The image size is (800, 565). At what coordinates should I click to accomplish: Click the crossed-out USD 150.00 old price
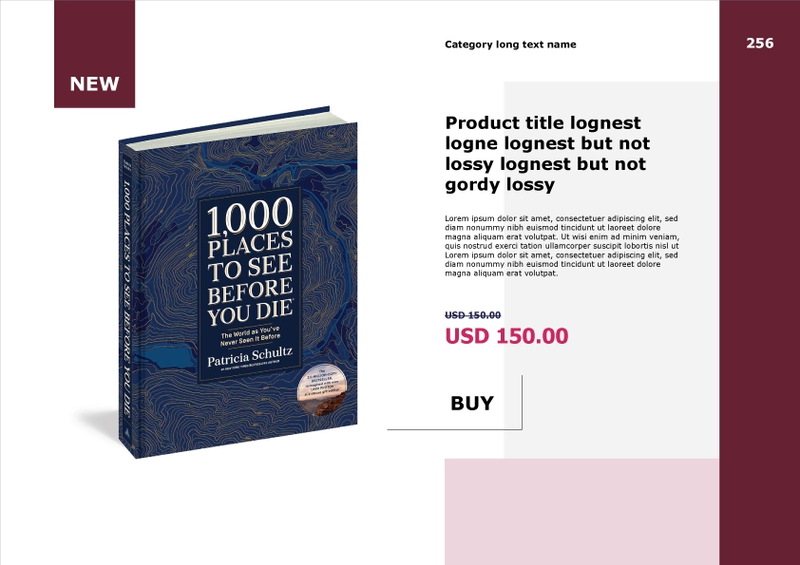(472, 315)
